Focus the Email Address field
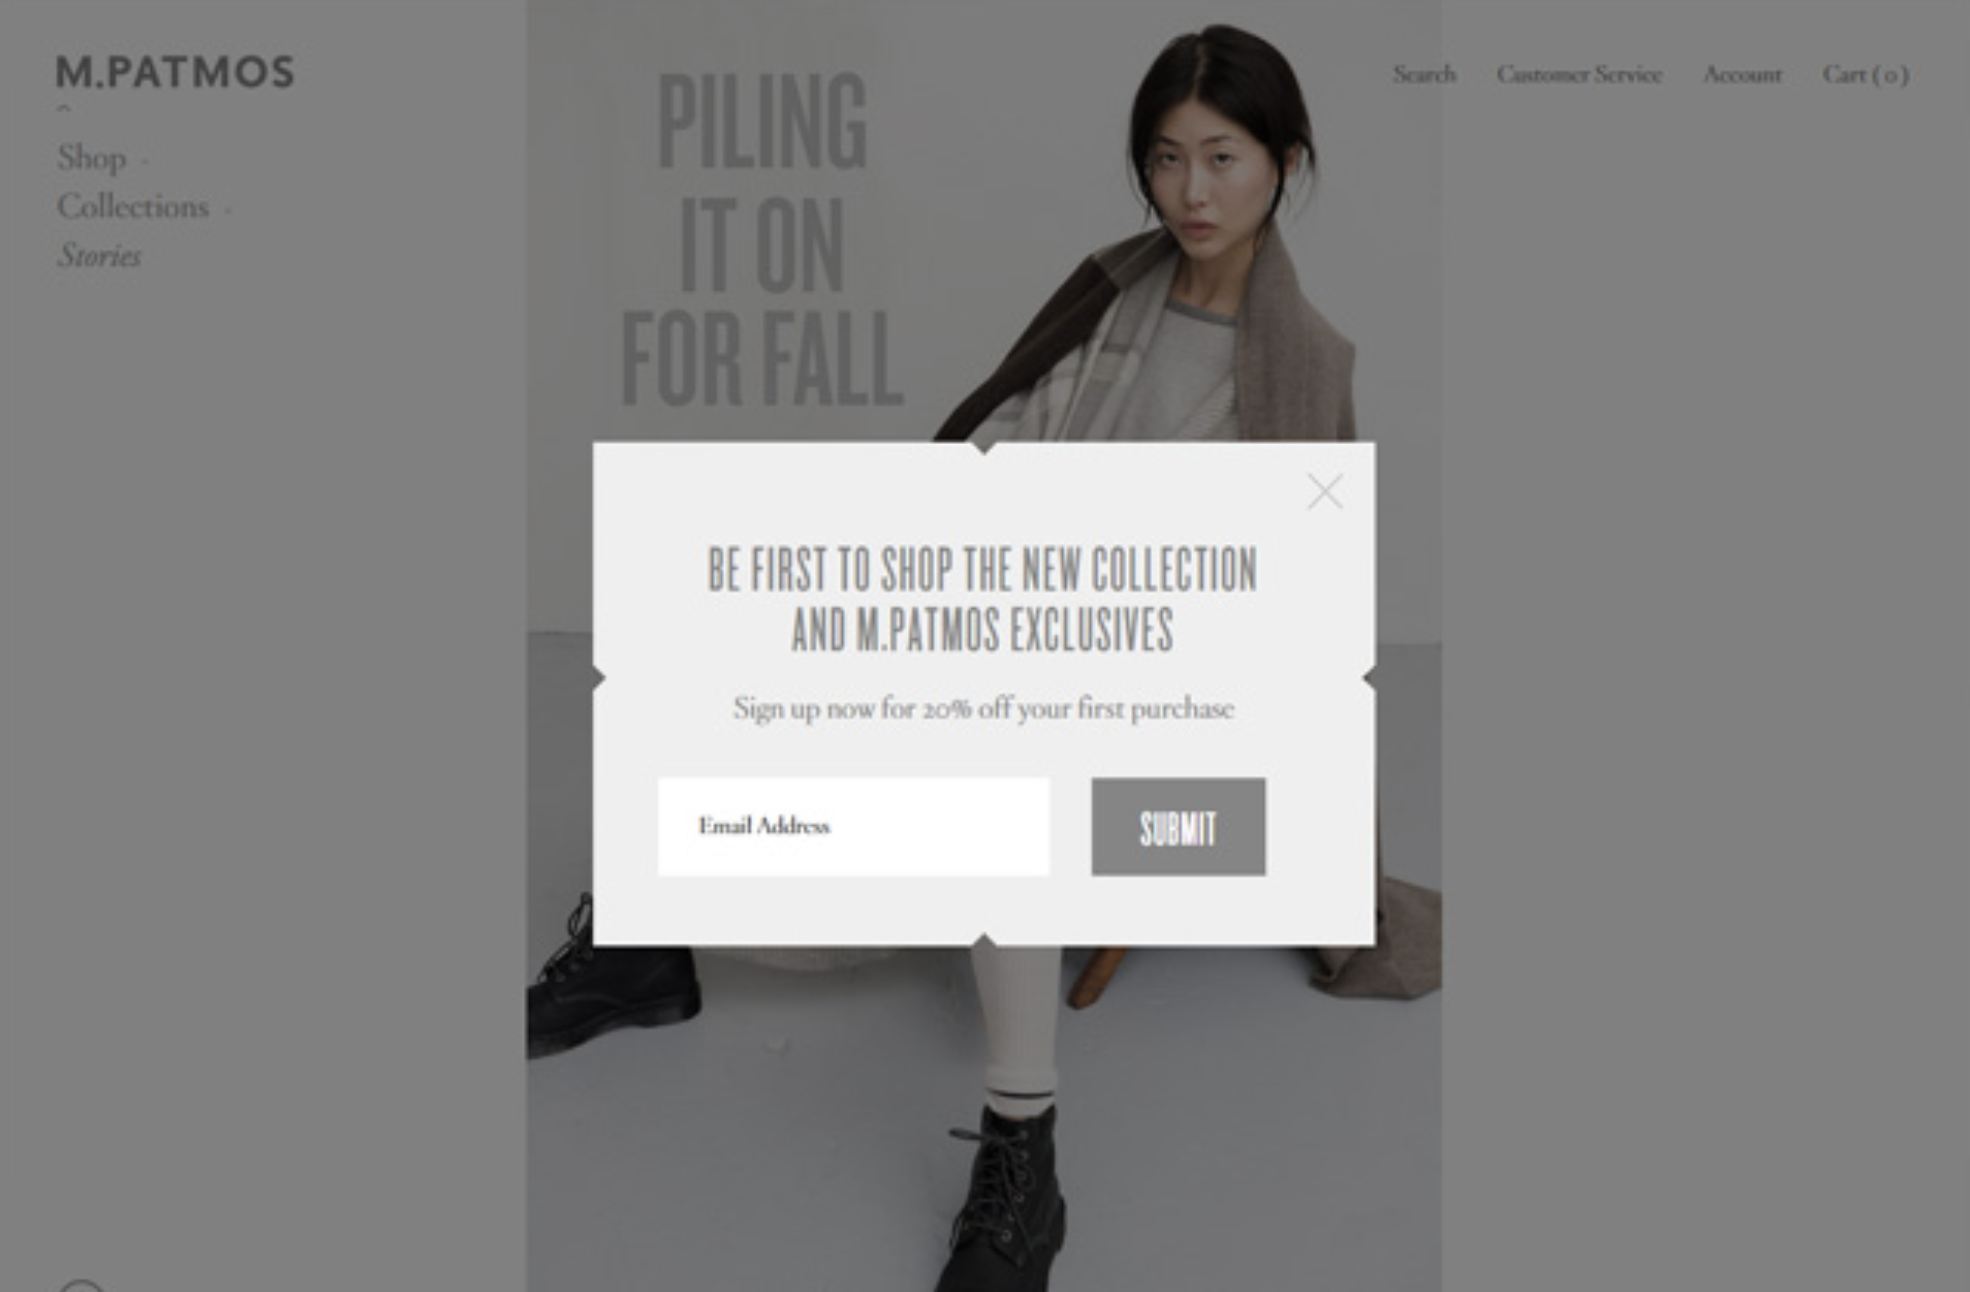Screen dimensions: 1970x1292 click(x=853, y=827)
